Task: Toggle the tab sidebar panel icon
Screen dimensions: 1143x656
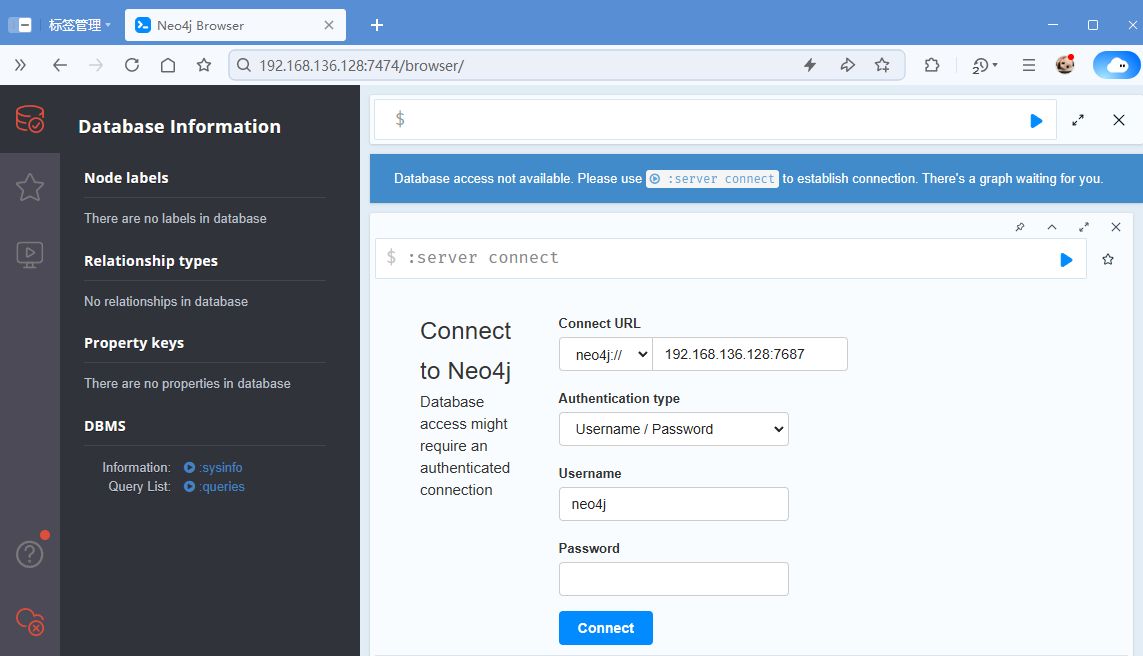Action: tap(20, 26)
